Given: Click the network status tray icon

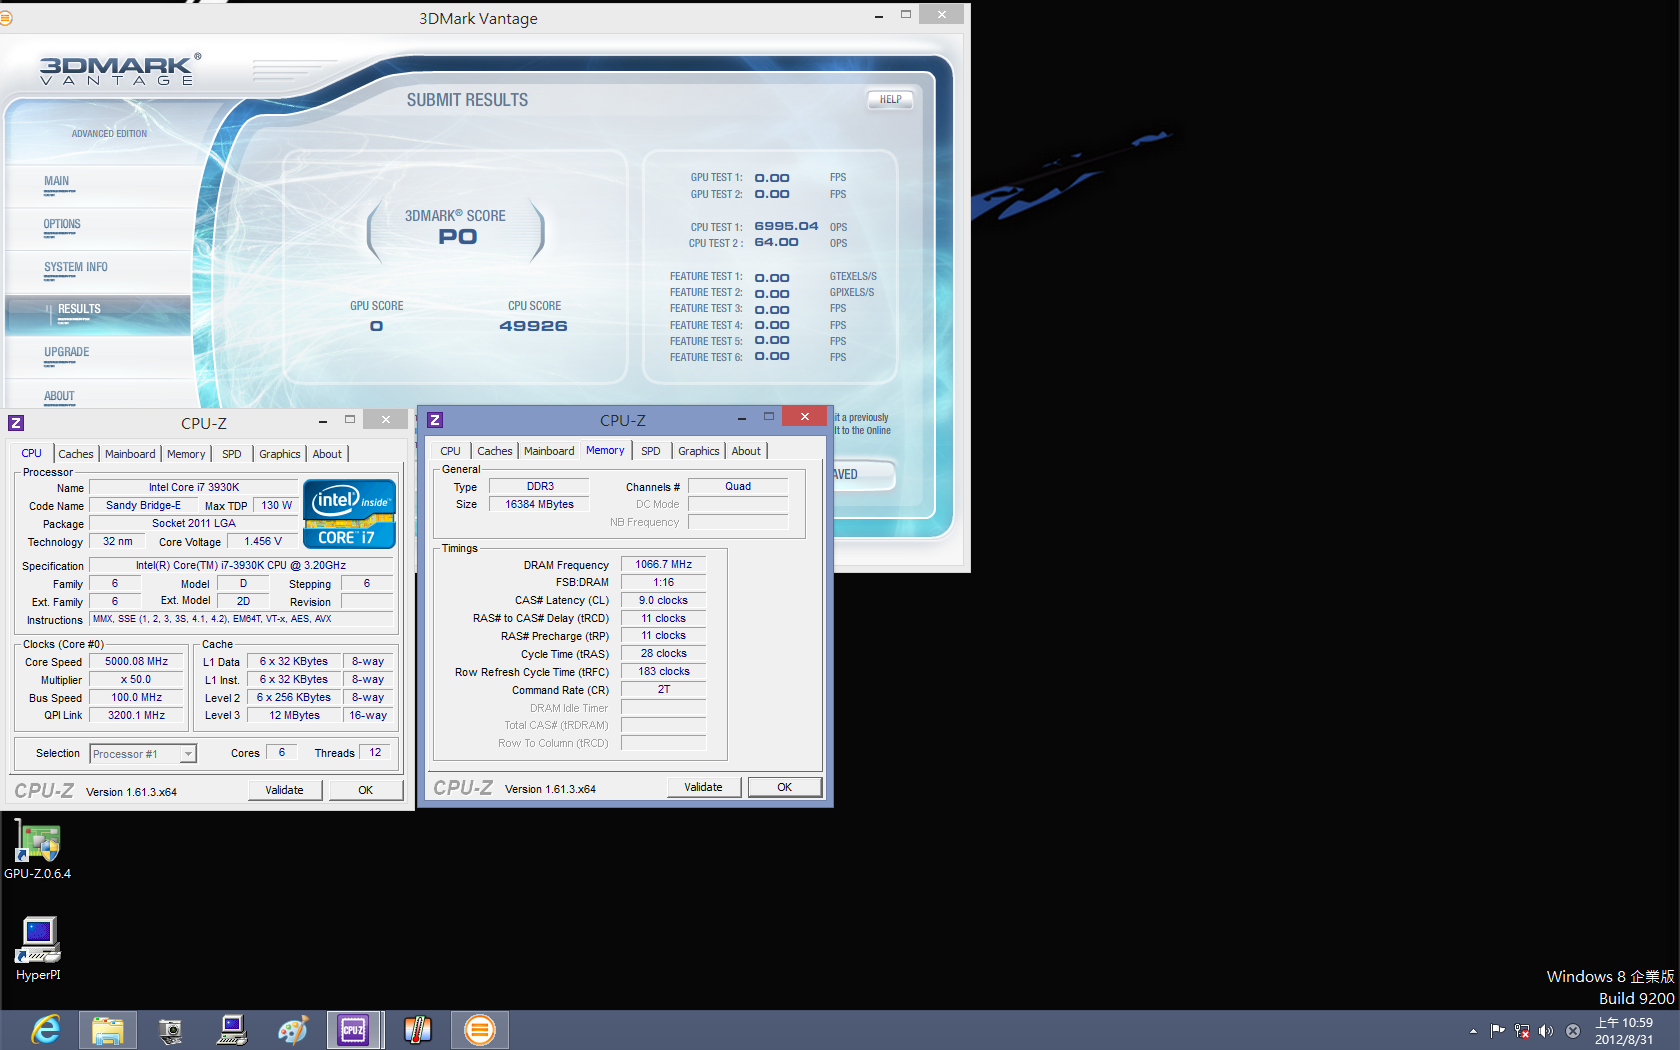Looking at the screenshot, I should (x=1522, y=1031).
